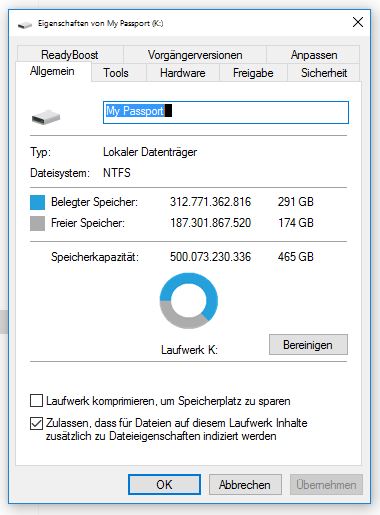This screenshot has width=380, height=515.
Task: Click the drive icon in the title bar
Action: tap(25, 24)
